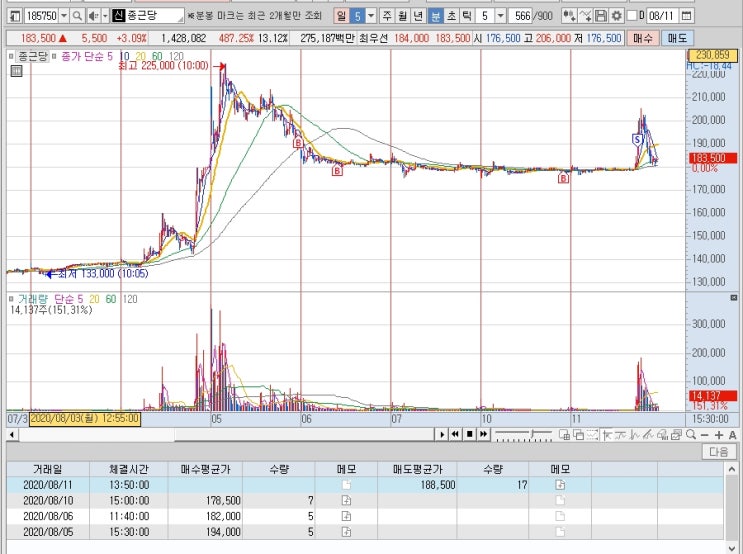Image resolution: width=743 pixels, height=554 pixels.
Task: Click the stop playback button
Action: (x=469, y=434)
